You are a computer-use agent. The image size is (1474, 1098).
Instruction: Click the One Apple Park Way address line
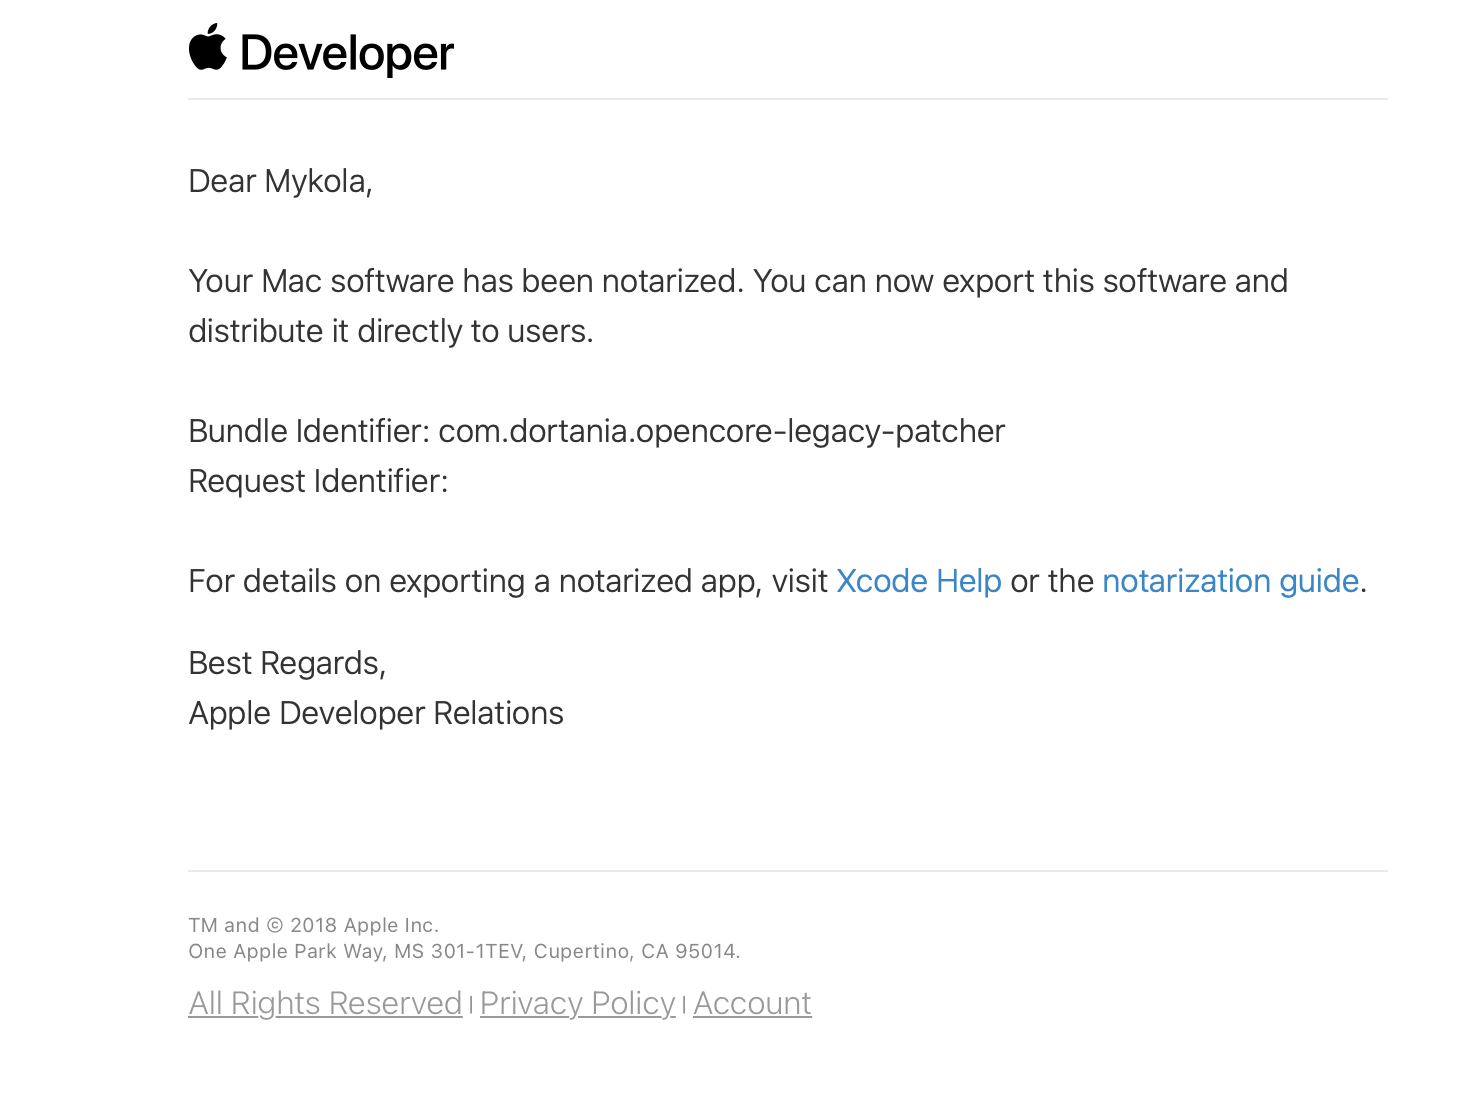[x=464, y=951]
